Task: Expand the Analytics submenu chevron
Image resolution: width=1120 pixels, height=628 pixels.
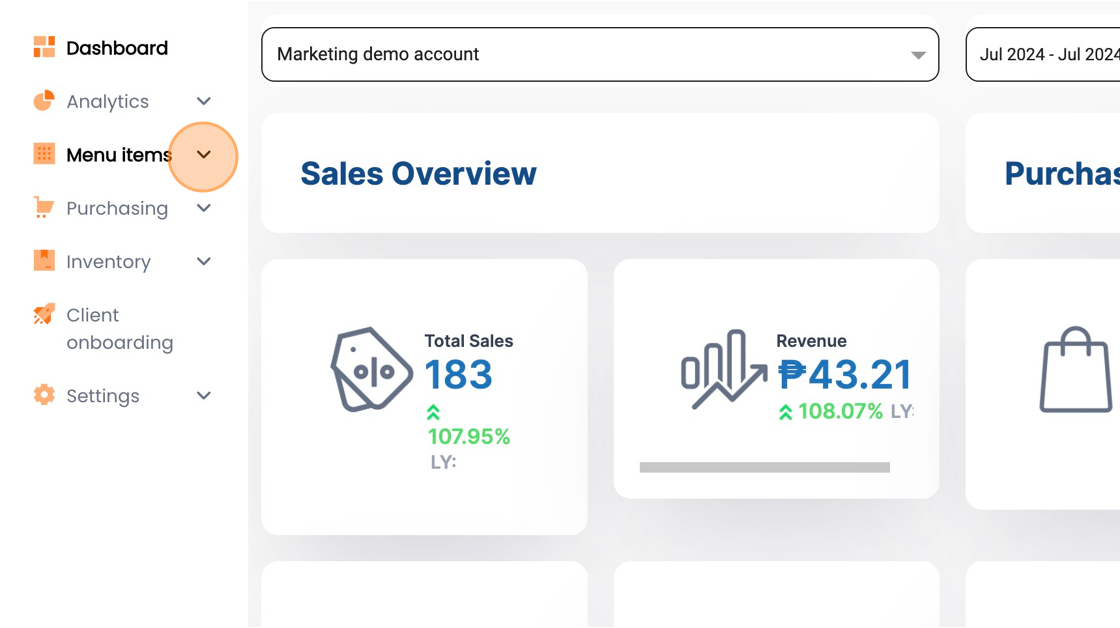Action: (204, 101)
